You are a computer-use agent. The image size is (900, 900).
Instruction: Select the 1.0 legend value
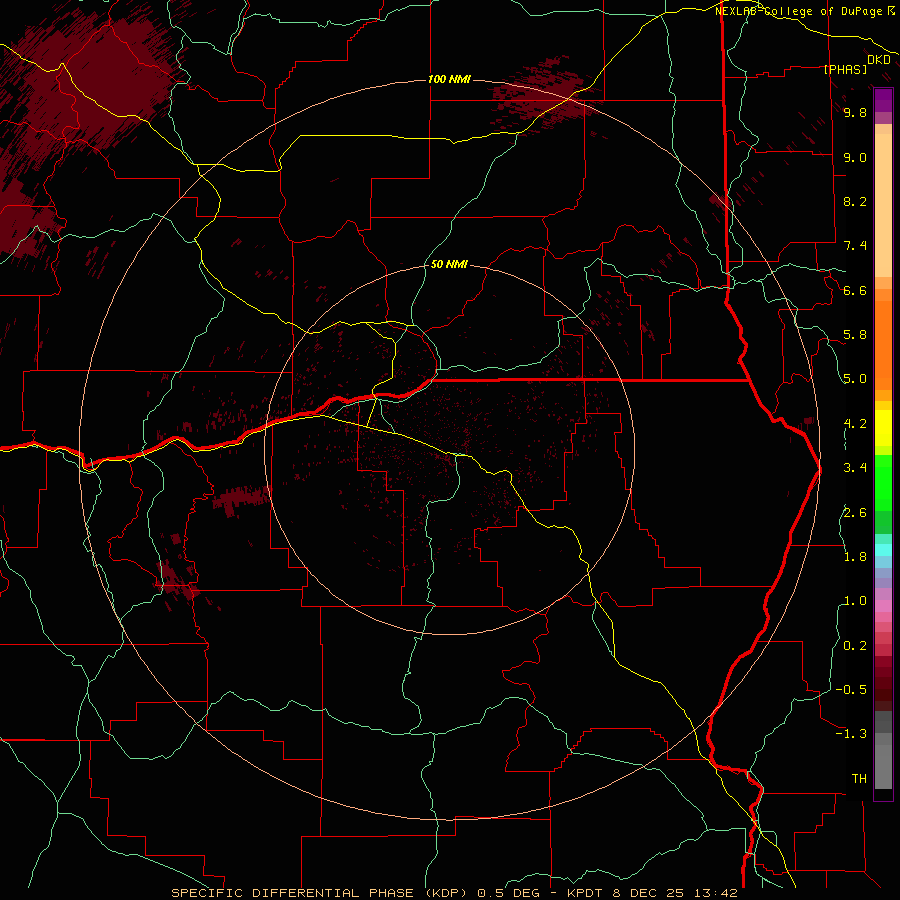click(855, 601)
